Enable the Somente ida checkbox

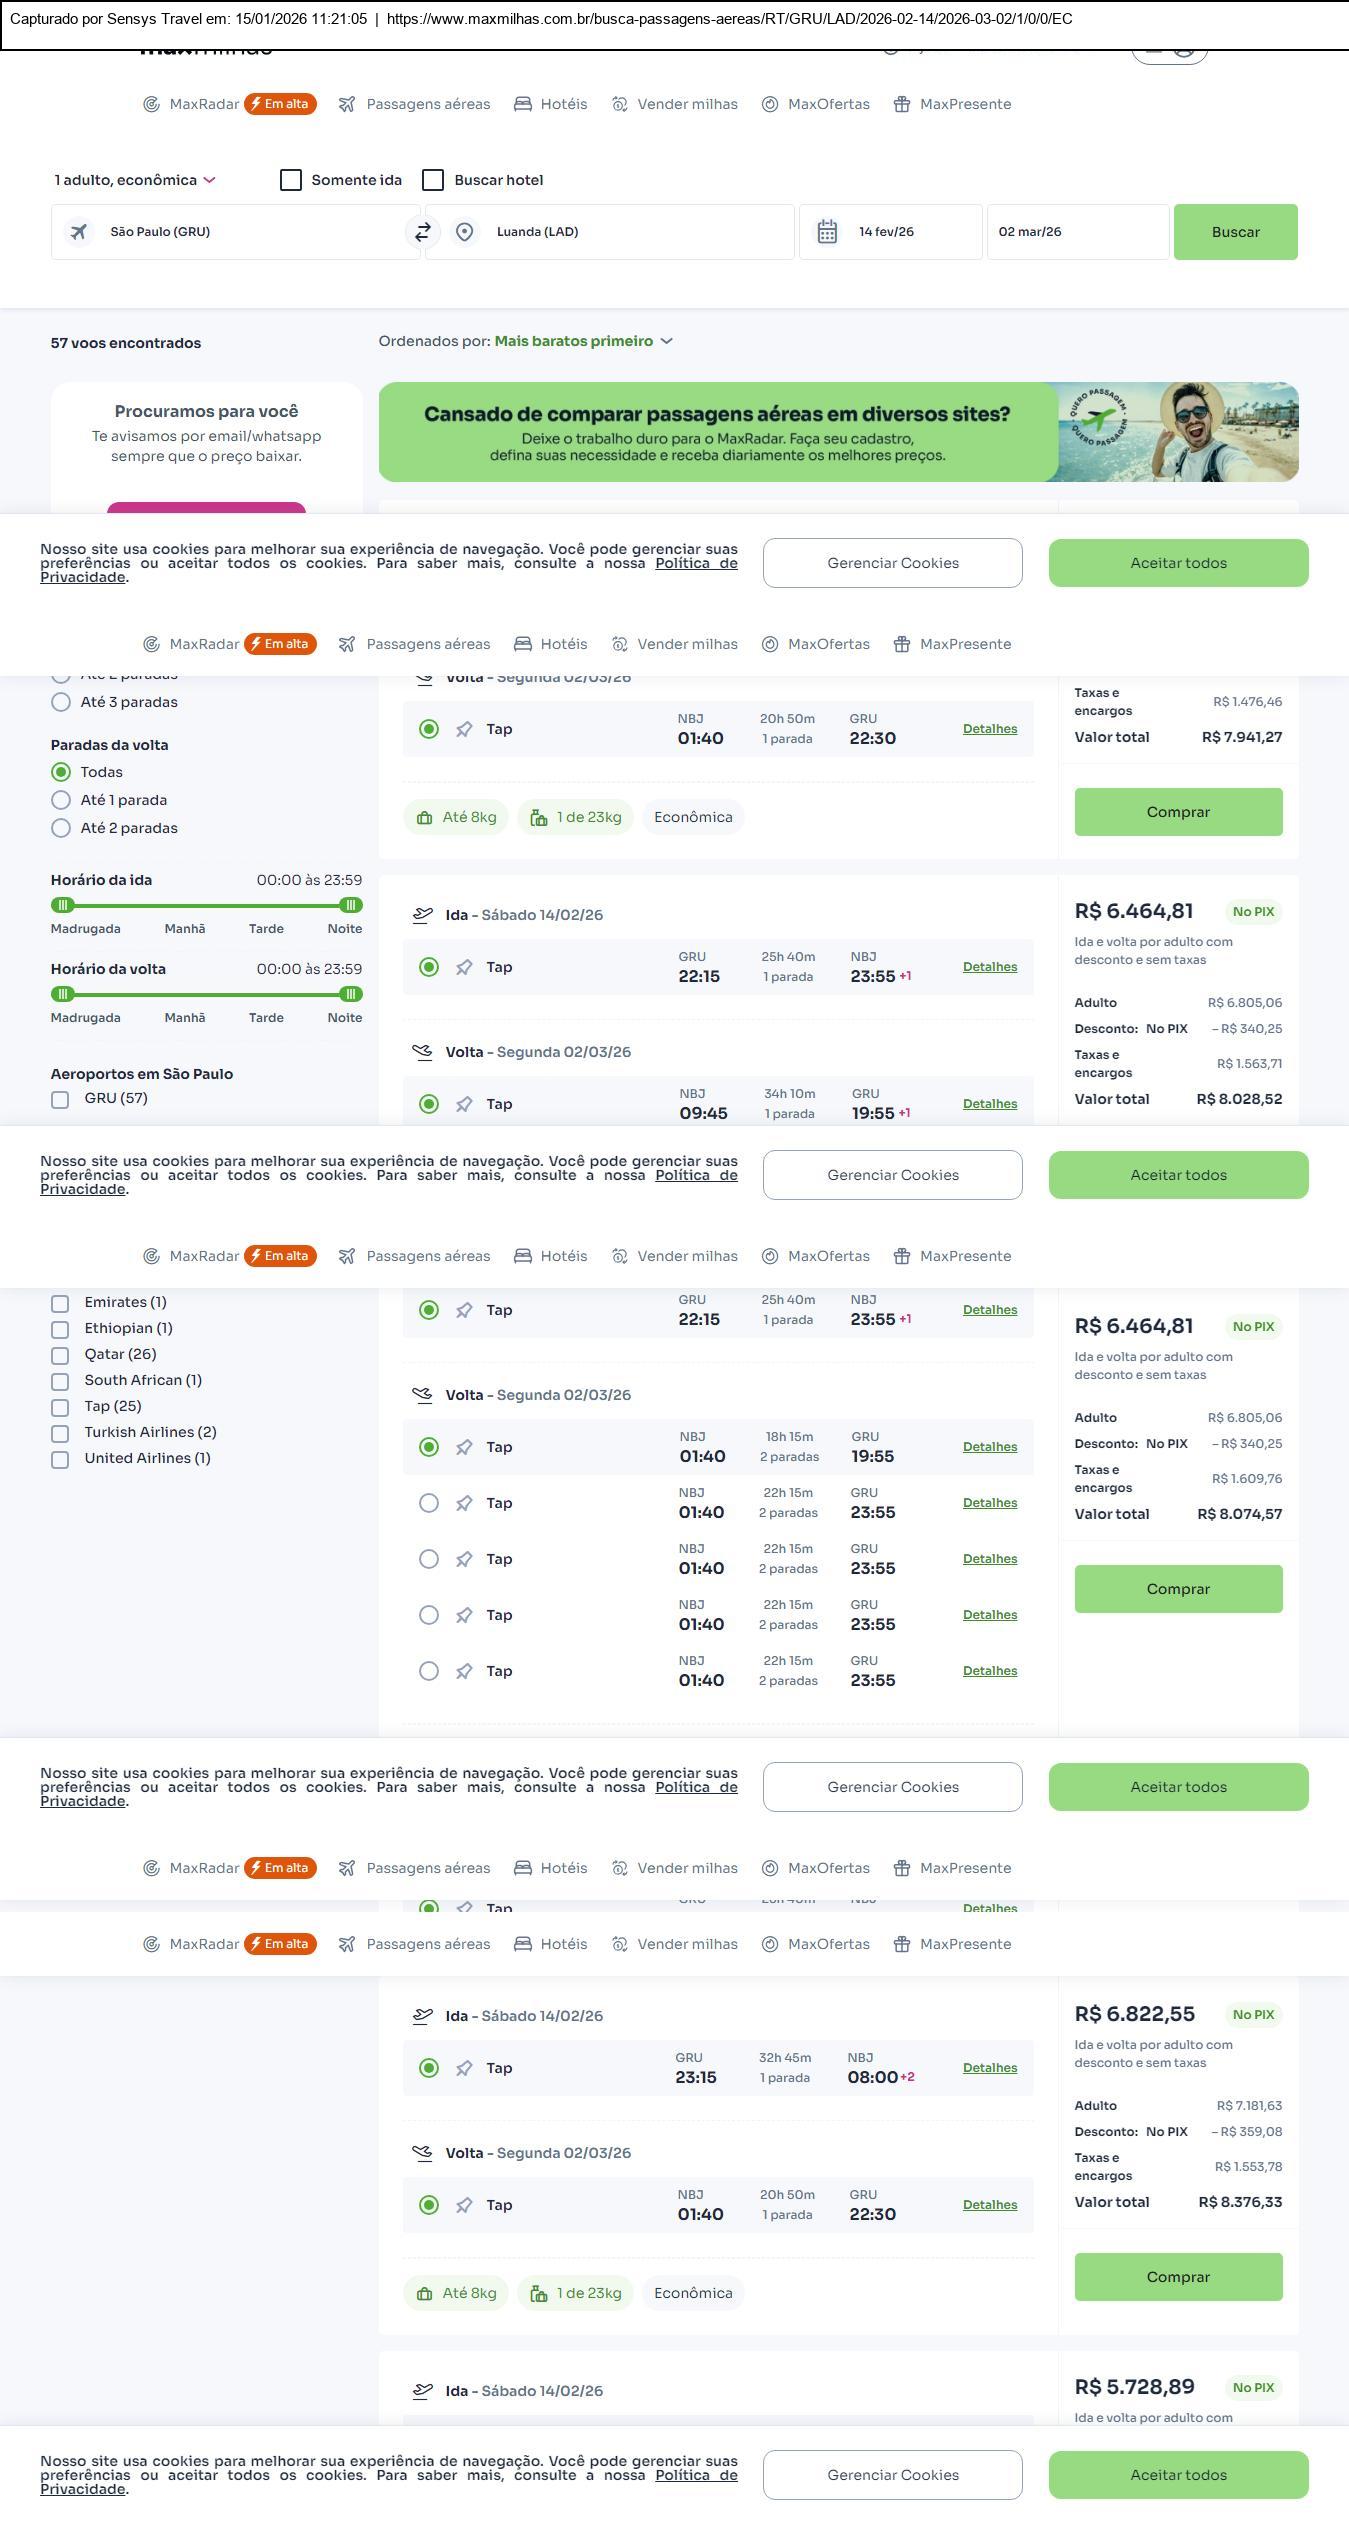(x=291, y=180)
